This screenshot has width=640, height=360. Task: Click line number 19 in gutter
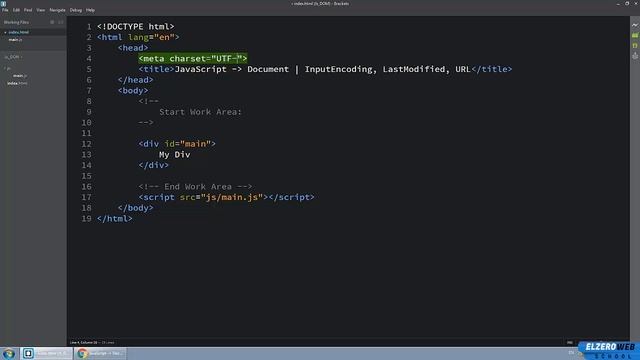pyautogui.click(x=87, y=219)
